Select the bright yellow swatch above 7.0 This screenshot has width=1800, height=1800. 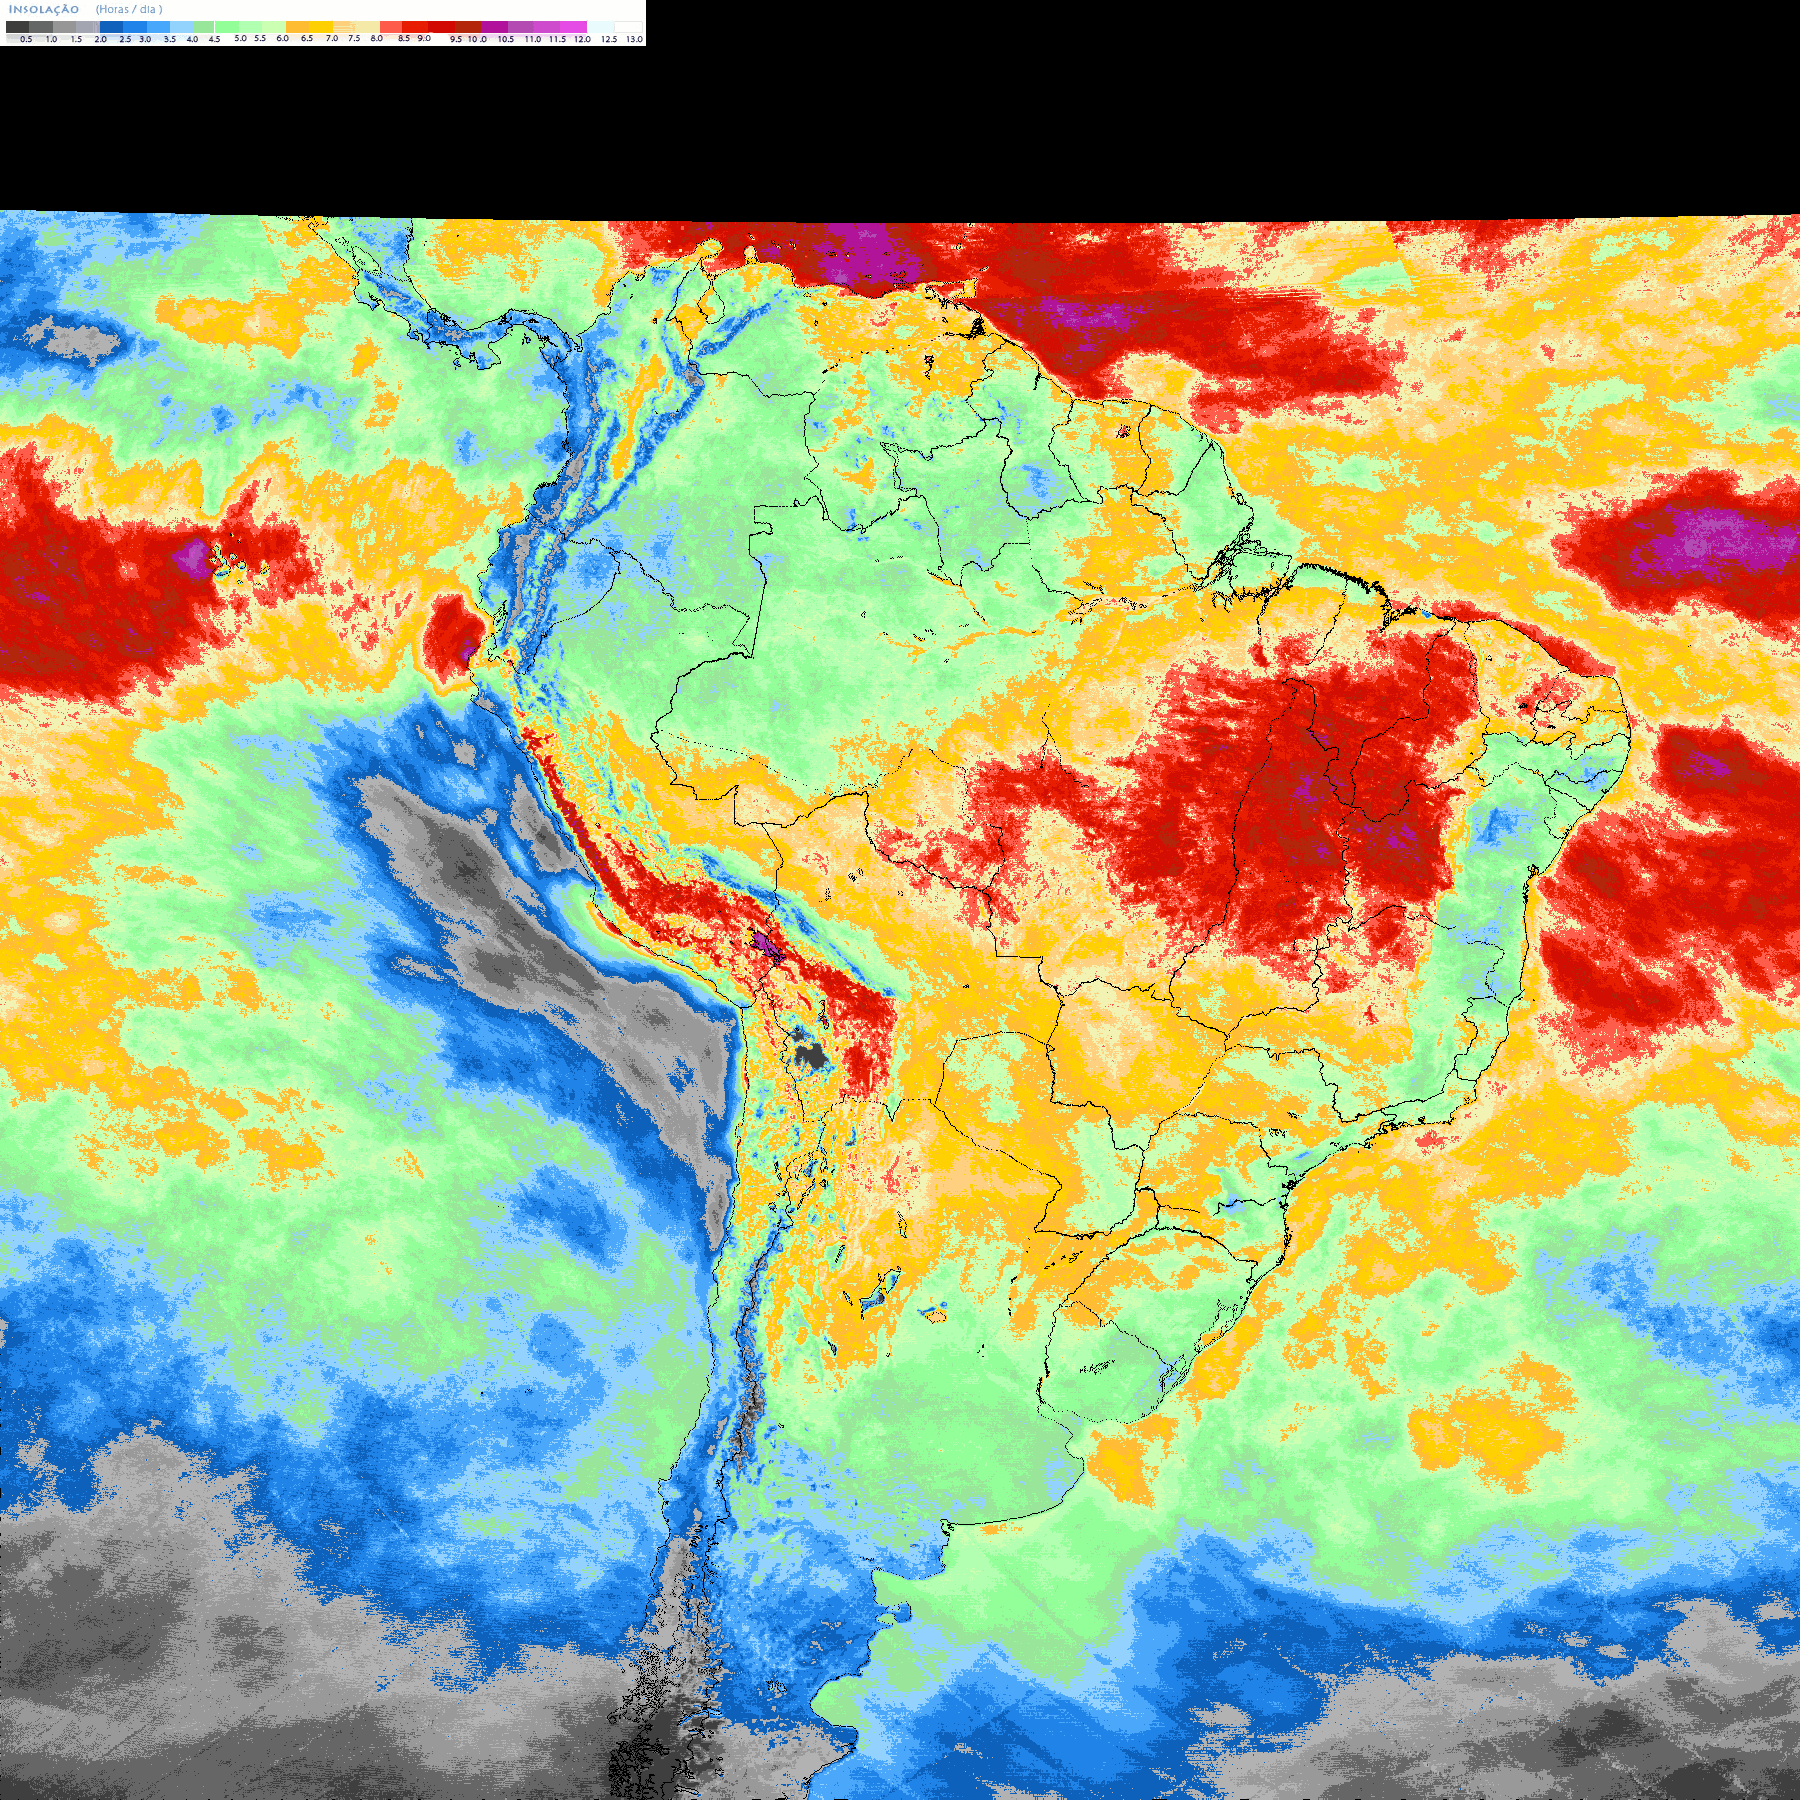321,27
